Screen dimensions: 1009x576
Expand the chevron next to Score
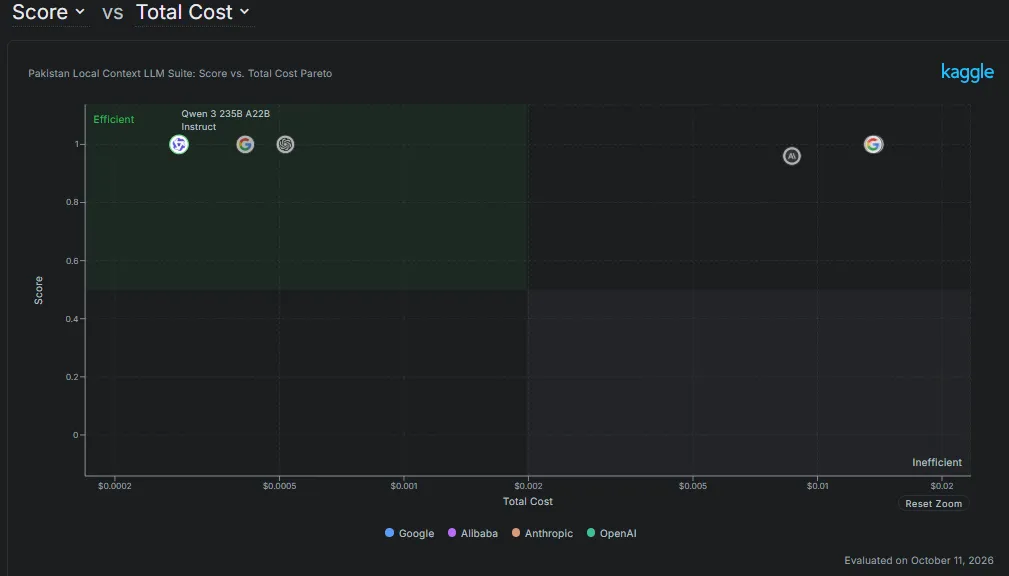coord(80,12)
